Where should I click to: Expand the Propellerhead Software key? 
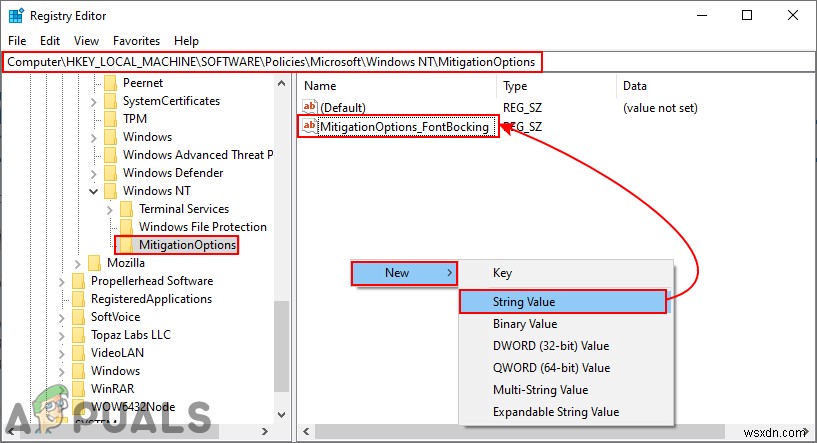tap(61, 281)
